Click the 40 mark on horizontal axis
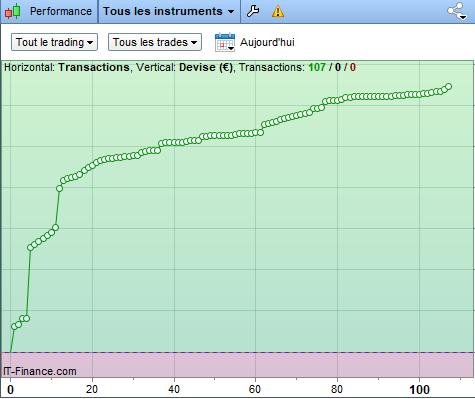 point(174,389)
